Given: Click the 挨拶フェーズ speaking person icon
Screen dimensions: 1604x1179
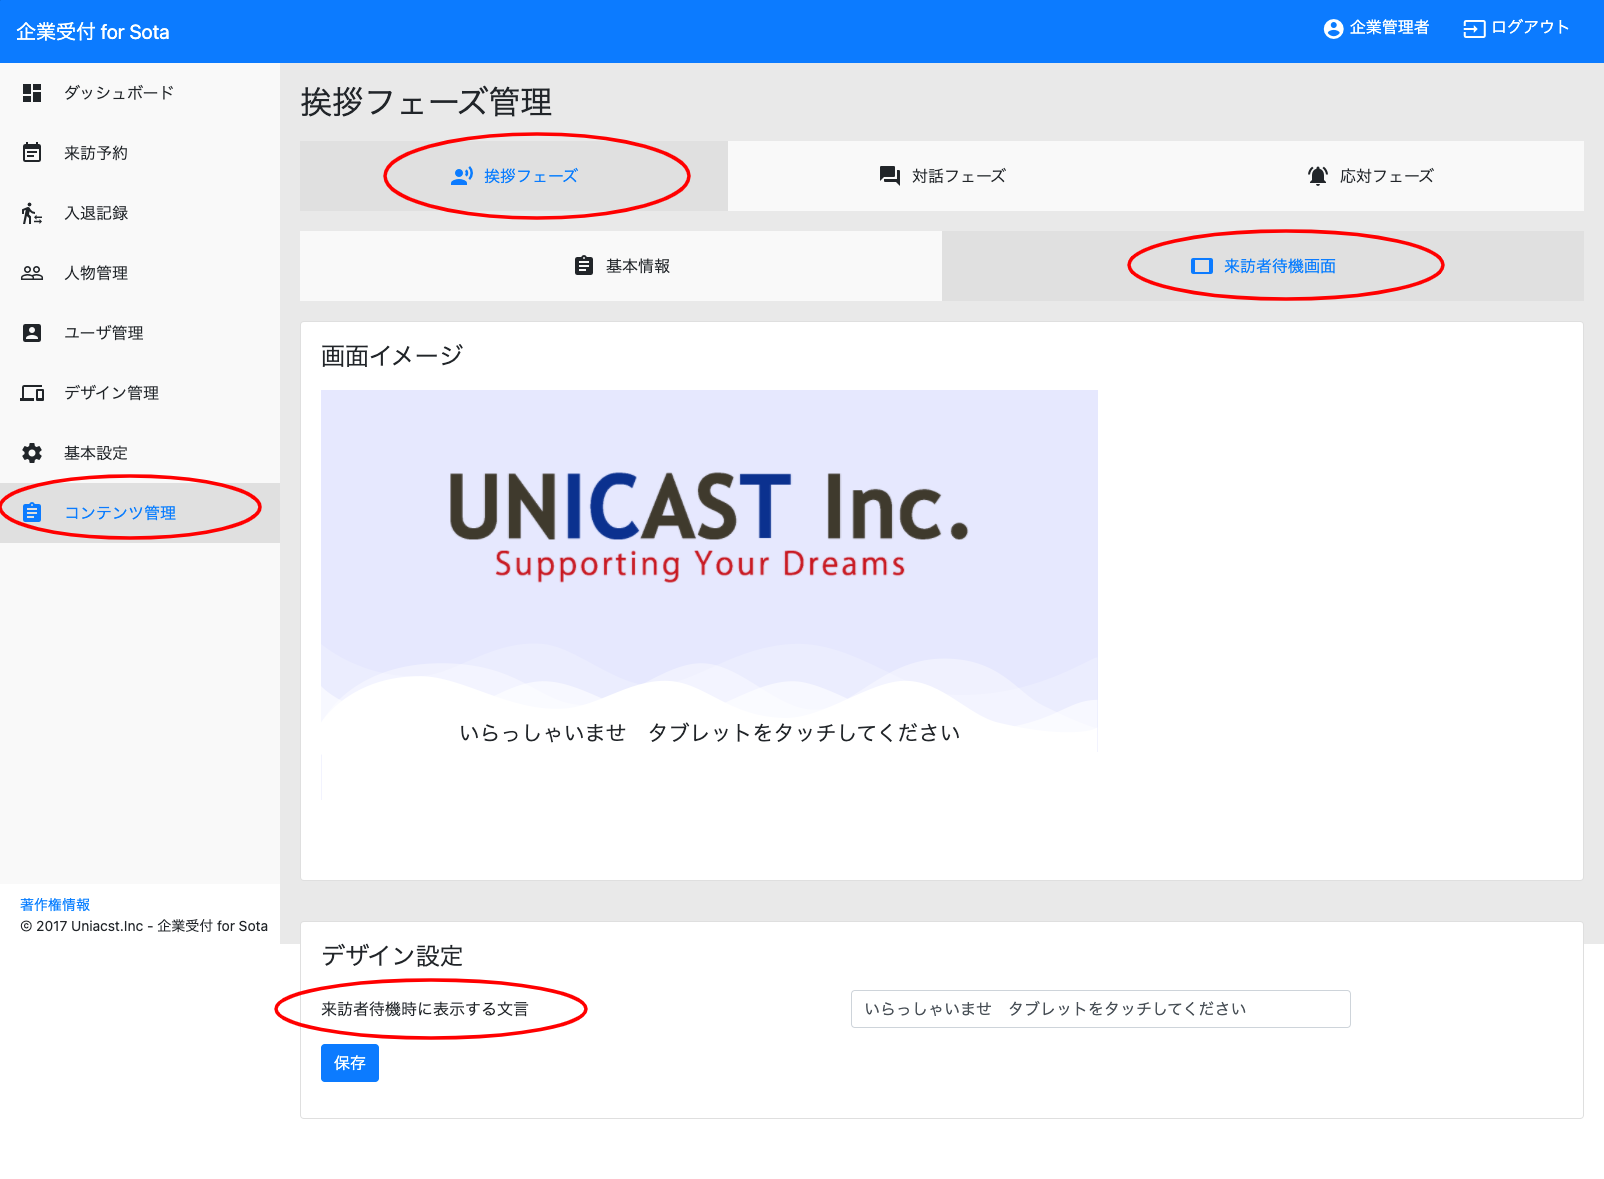Looking at the screenshot, I should click(x=462, y=176).
